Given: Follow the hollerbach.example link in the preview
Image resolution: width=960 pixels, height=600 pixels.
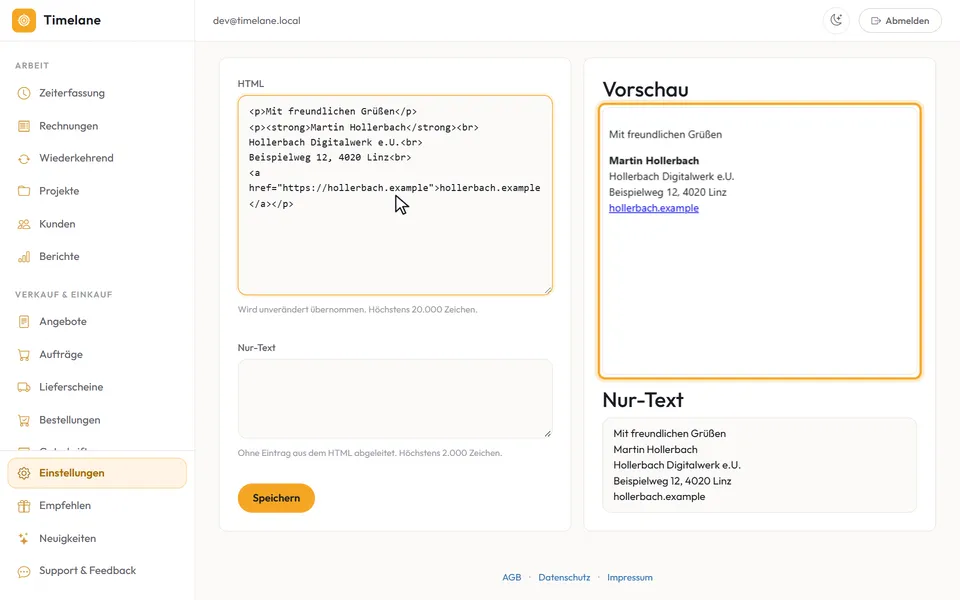Looking at the screenshot, I should tap(654, 208).
